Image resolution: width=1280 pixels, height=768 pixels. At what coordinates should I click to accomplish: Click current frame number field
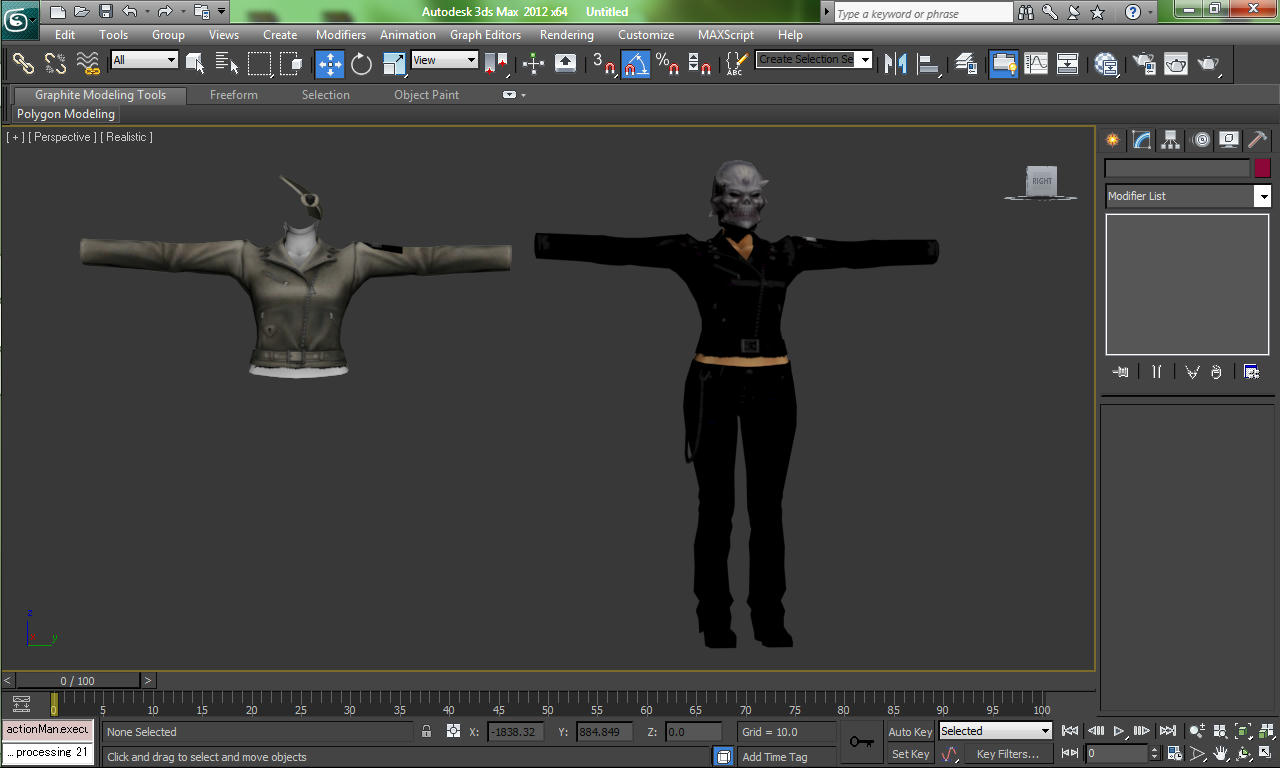point(1118,753)
